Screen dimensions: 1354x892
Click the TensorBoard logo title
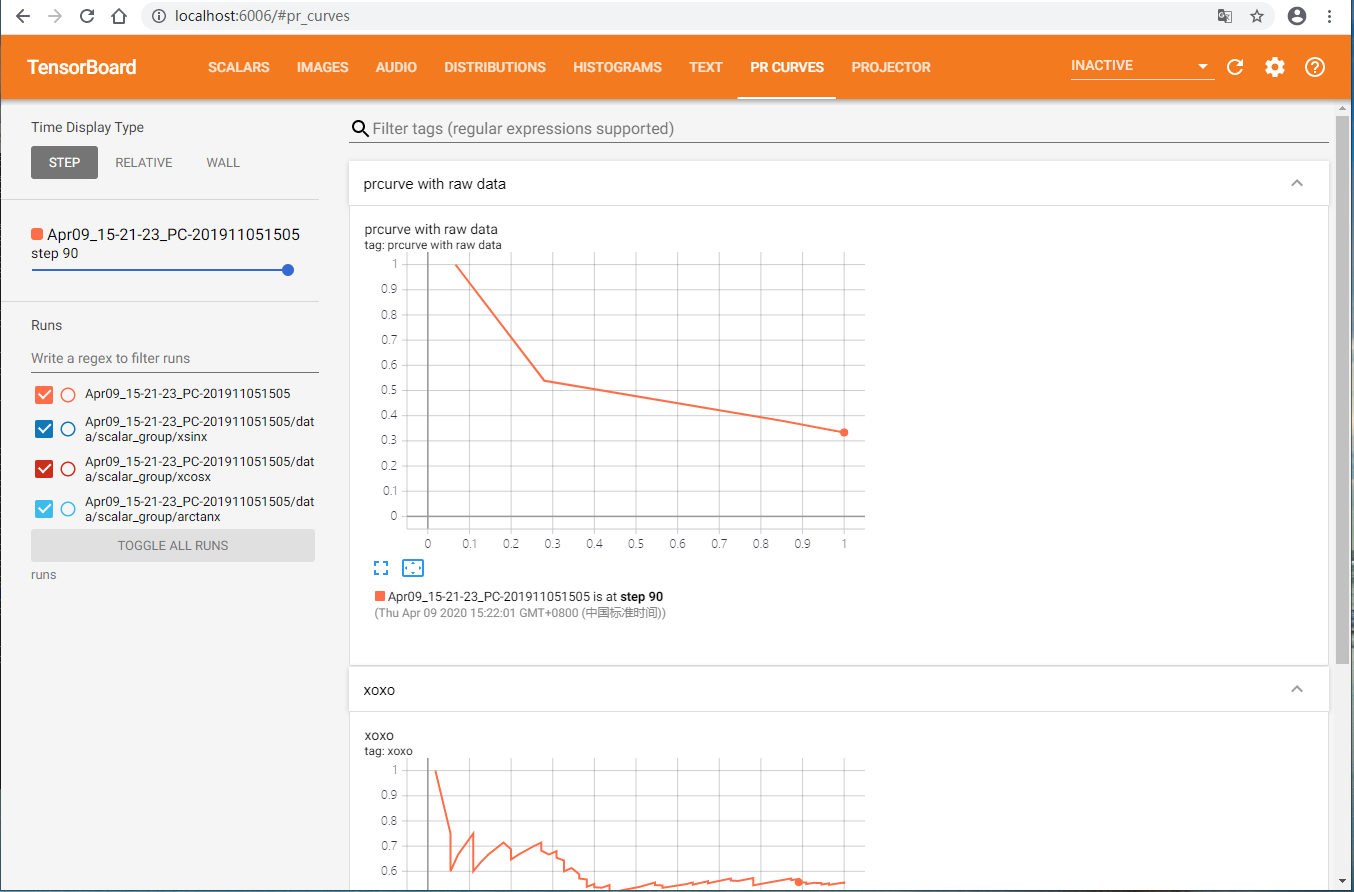82,67
